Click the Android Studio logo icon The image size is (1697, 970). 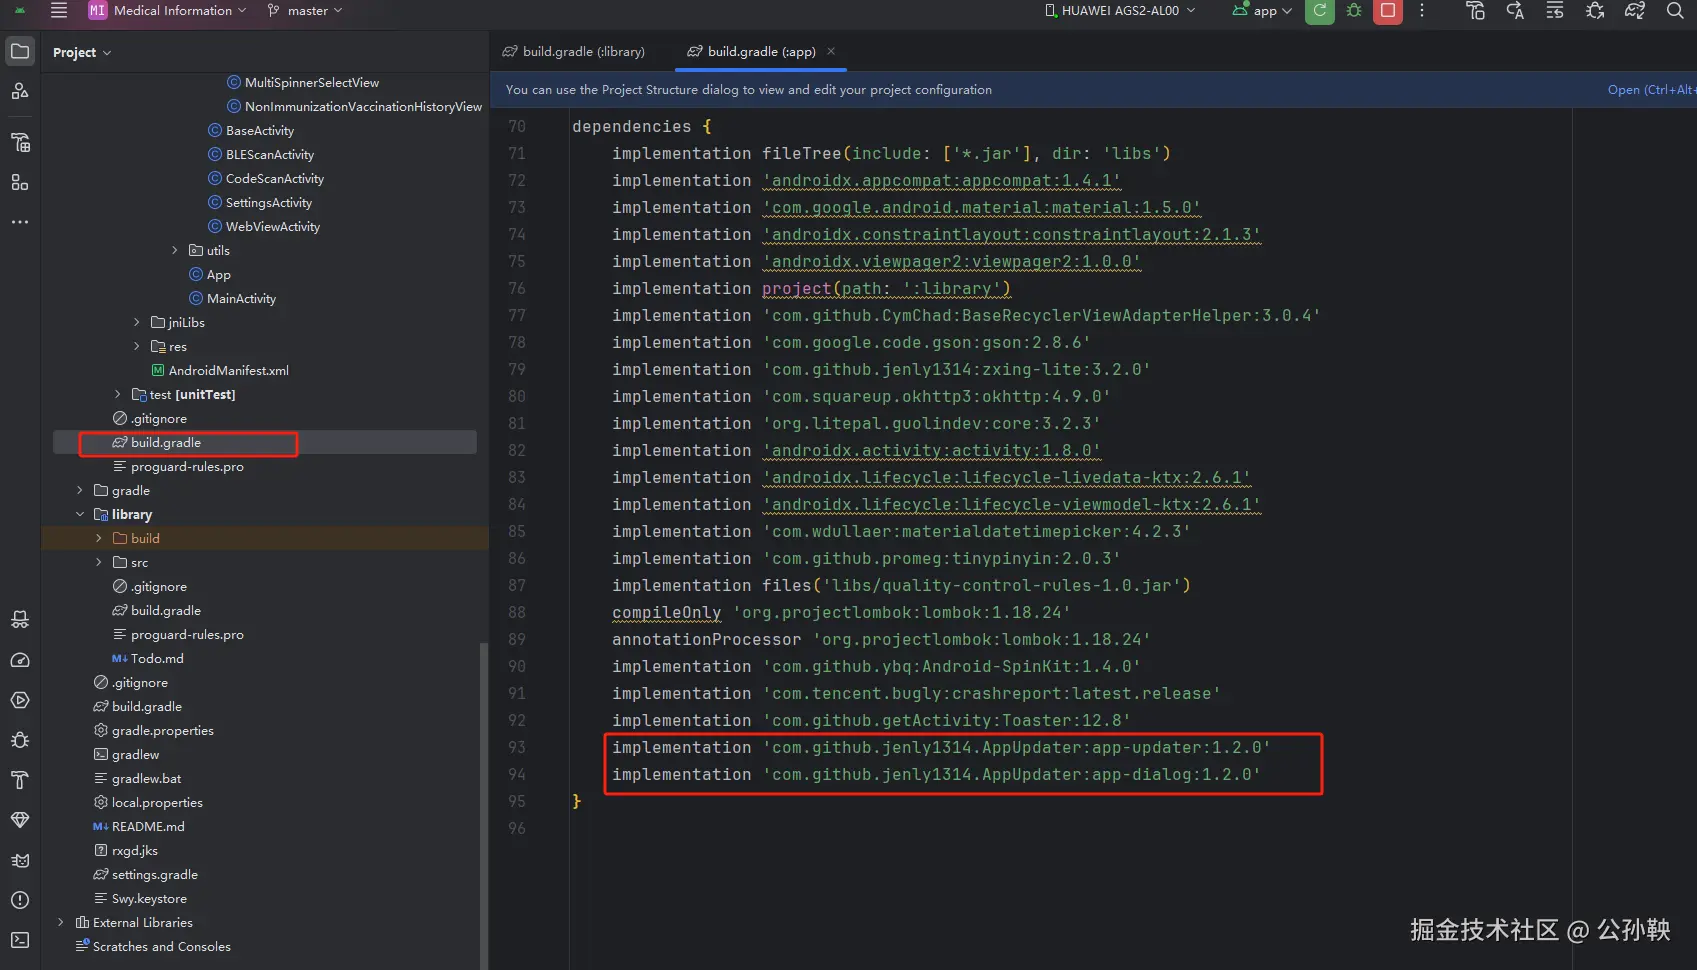[x=20, y=11]
